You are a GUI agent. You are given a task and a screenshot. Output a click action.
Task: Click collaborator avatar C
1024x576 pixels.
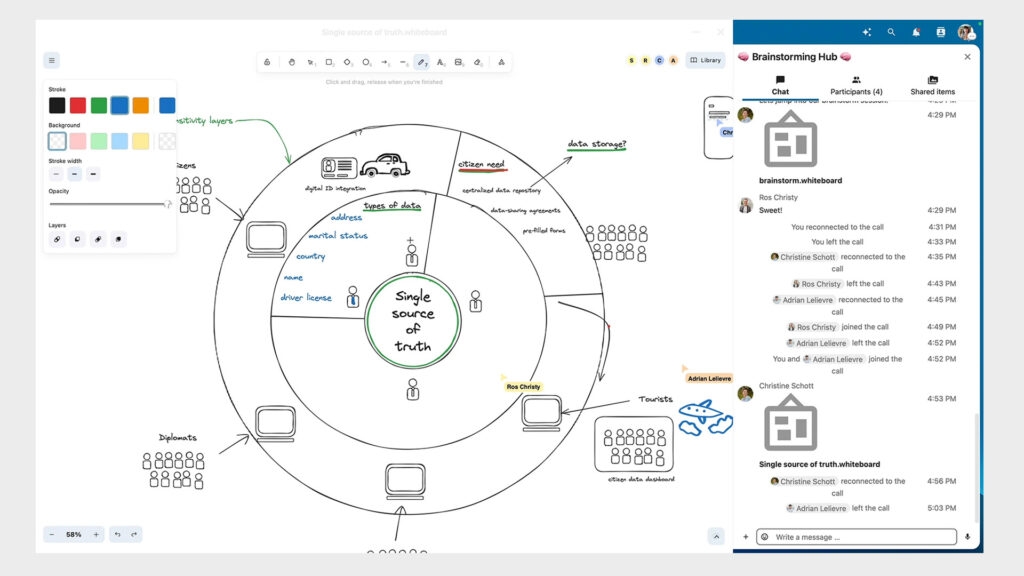659,60
